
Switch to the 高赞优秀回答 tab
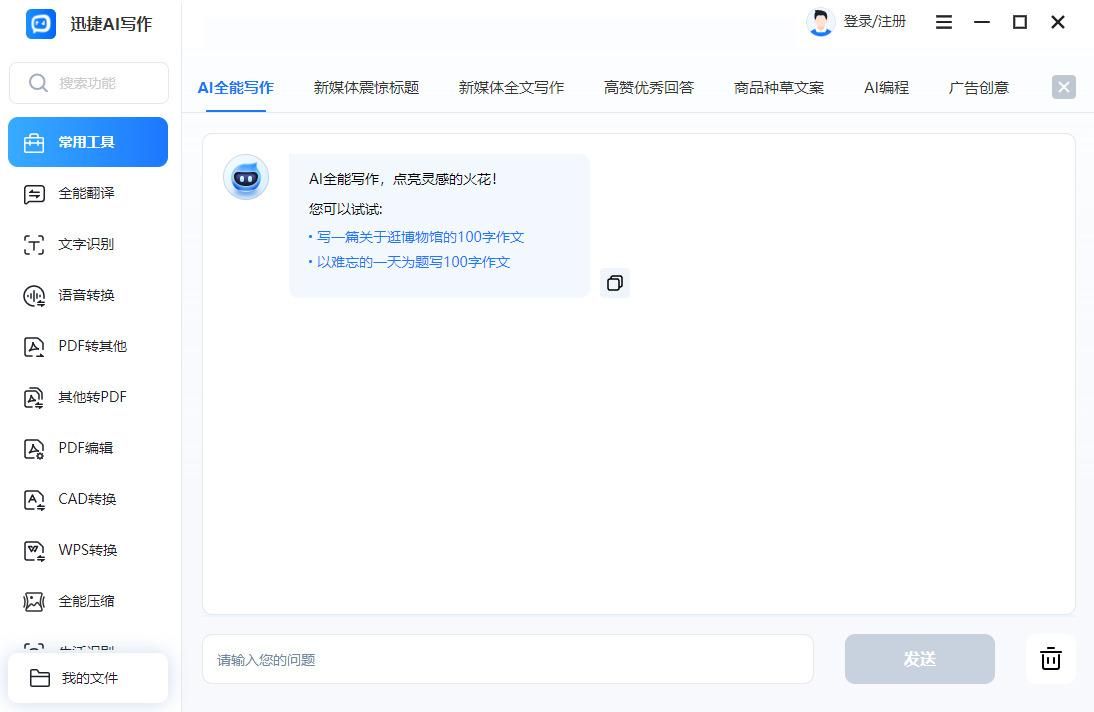pos(649,88)
